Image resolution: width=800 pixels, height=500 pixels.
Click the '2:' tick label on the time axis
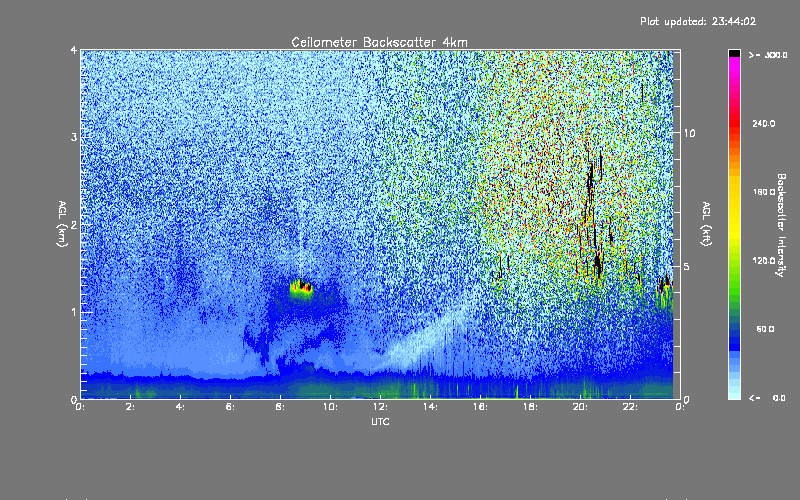pos(130,407)
